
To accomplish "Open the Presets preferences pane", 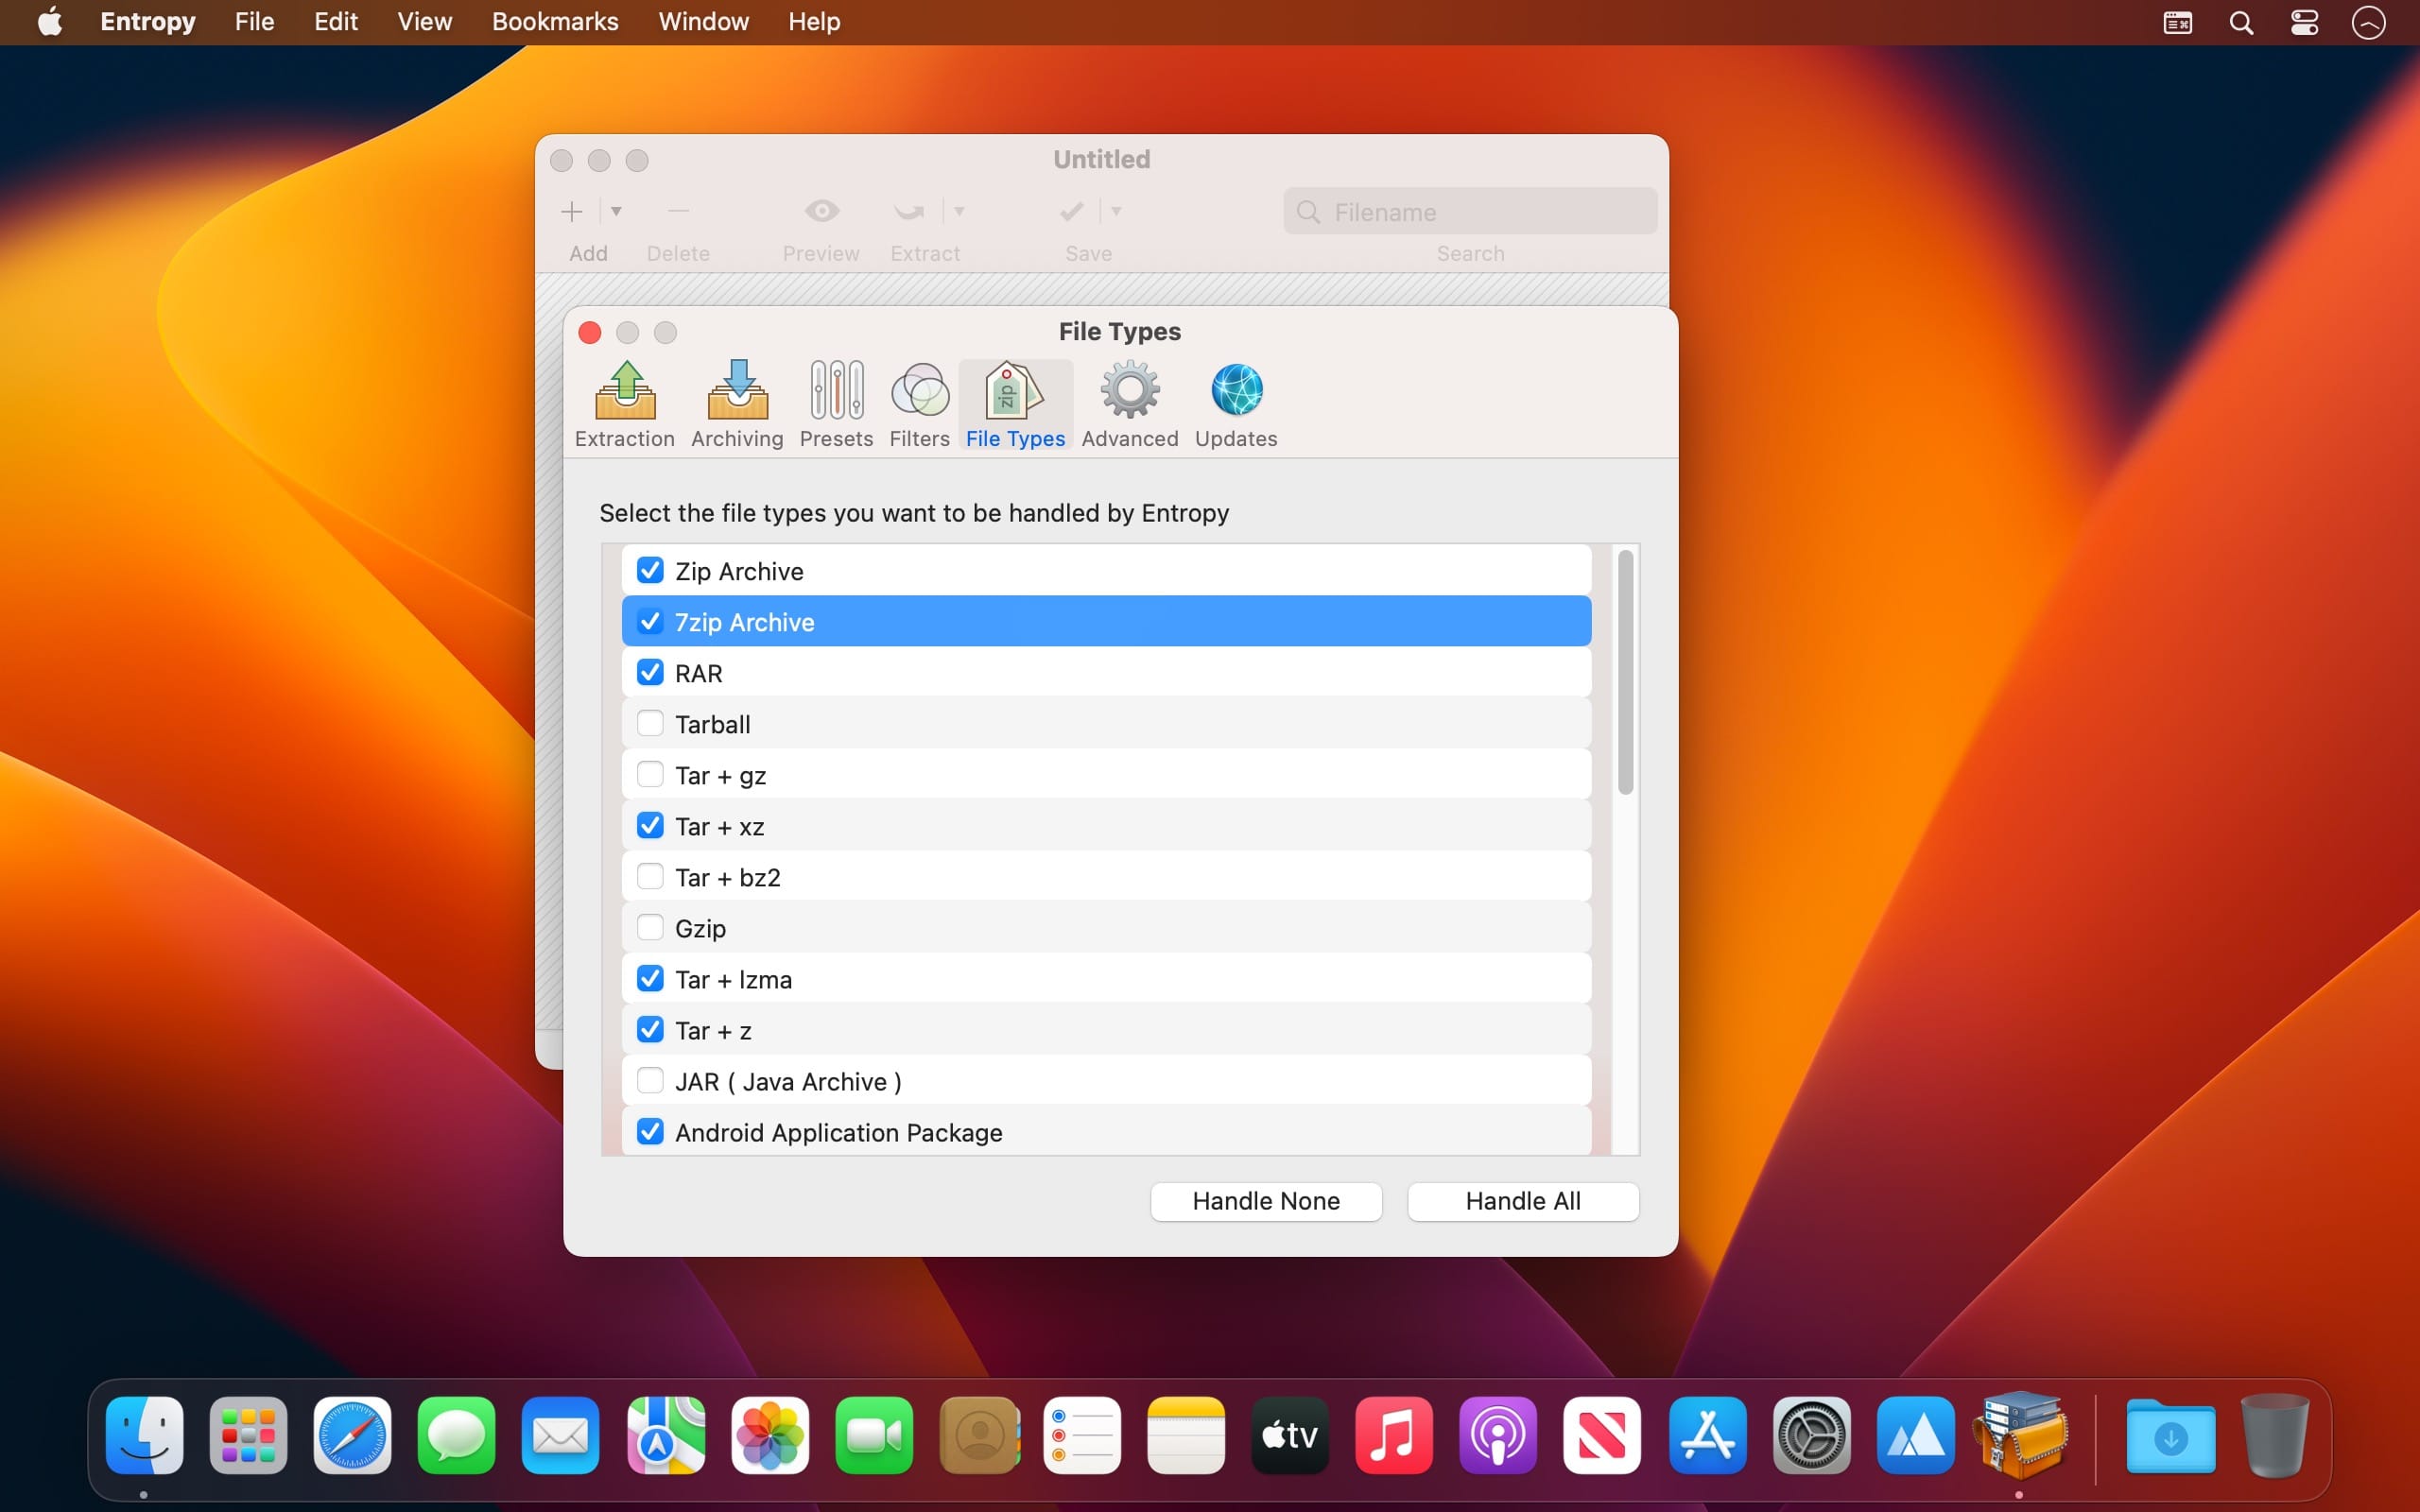I will [836, 405].
